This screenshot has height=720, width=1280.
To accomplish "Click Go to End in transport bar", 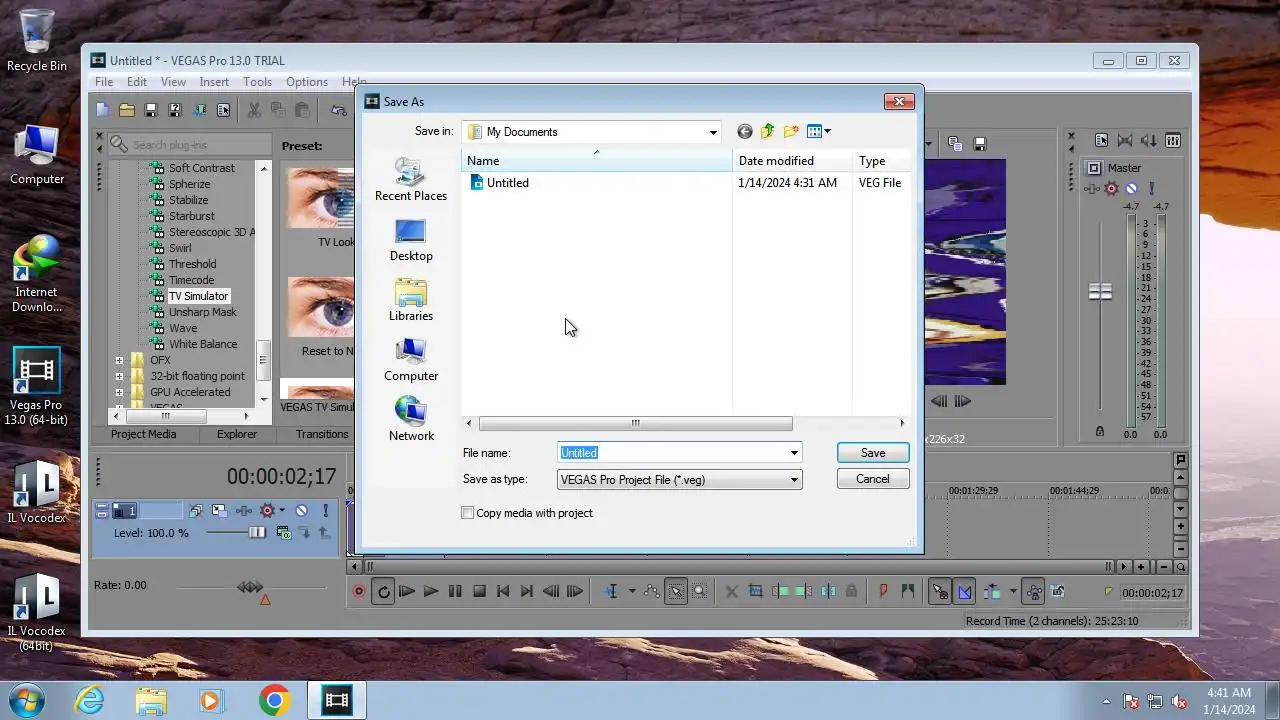I will click(527, 592).
